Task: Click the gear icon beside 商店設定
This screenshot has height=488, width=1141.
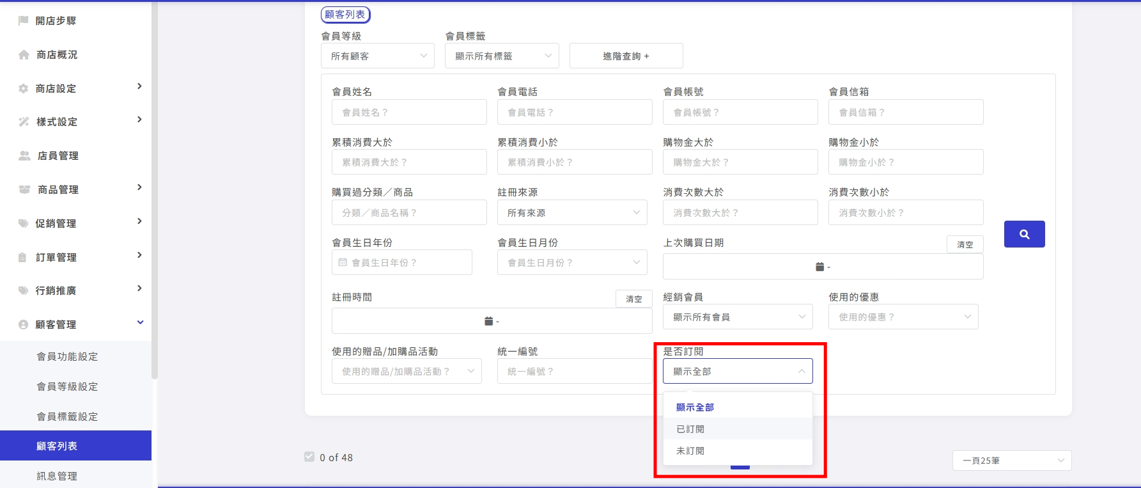Action: tap(23, 89)
